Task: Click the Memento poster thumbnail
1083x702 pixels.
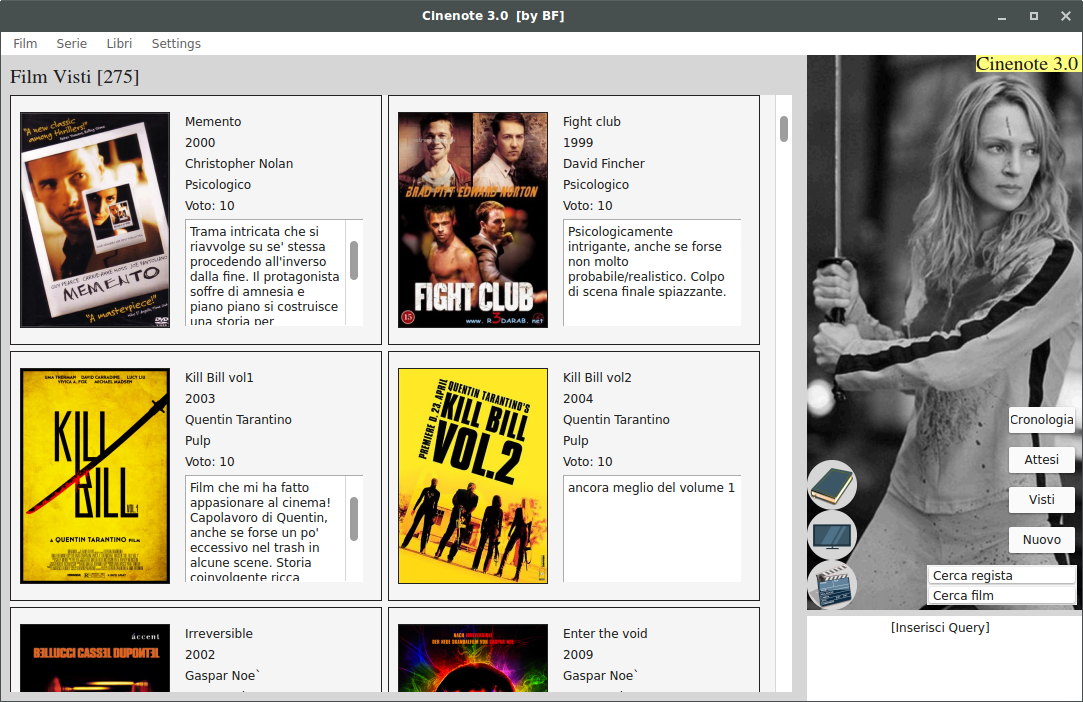Action: pos(95,220)
